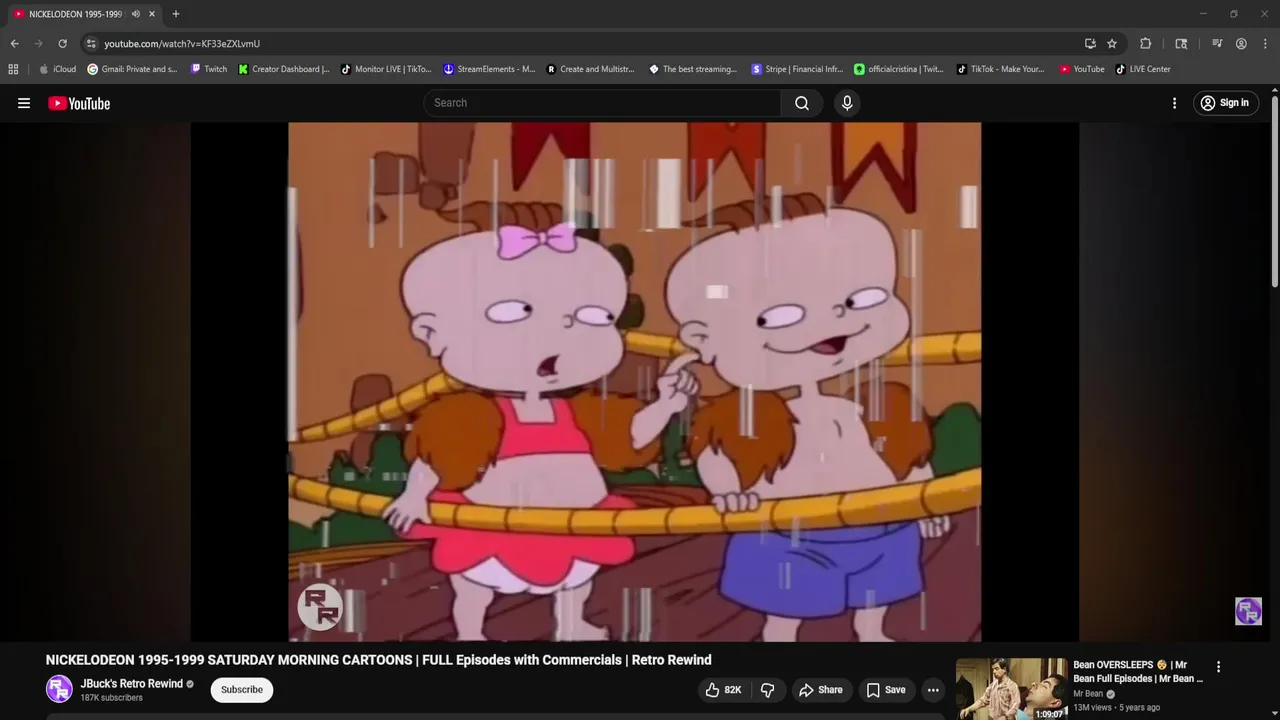Open the Chrome three-dot menu
1280x720 pixels.
tap(1265, 44)
